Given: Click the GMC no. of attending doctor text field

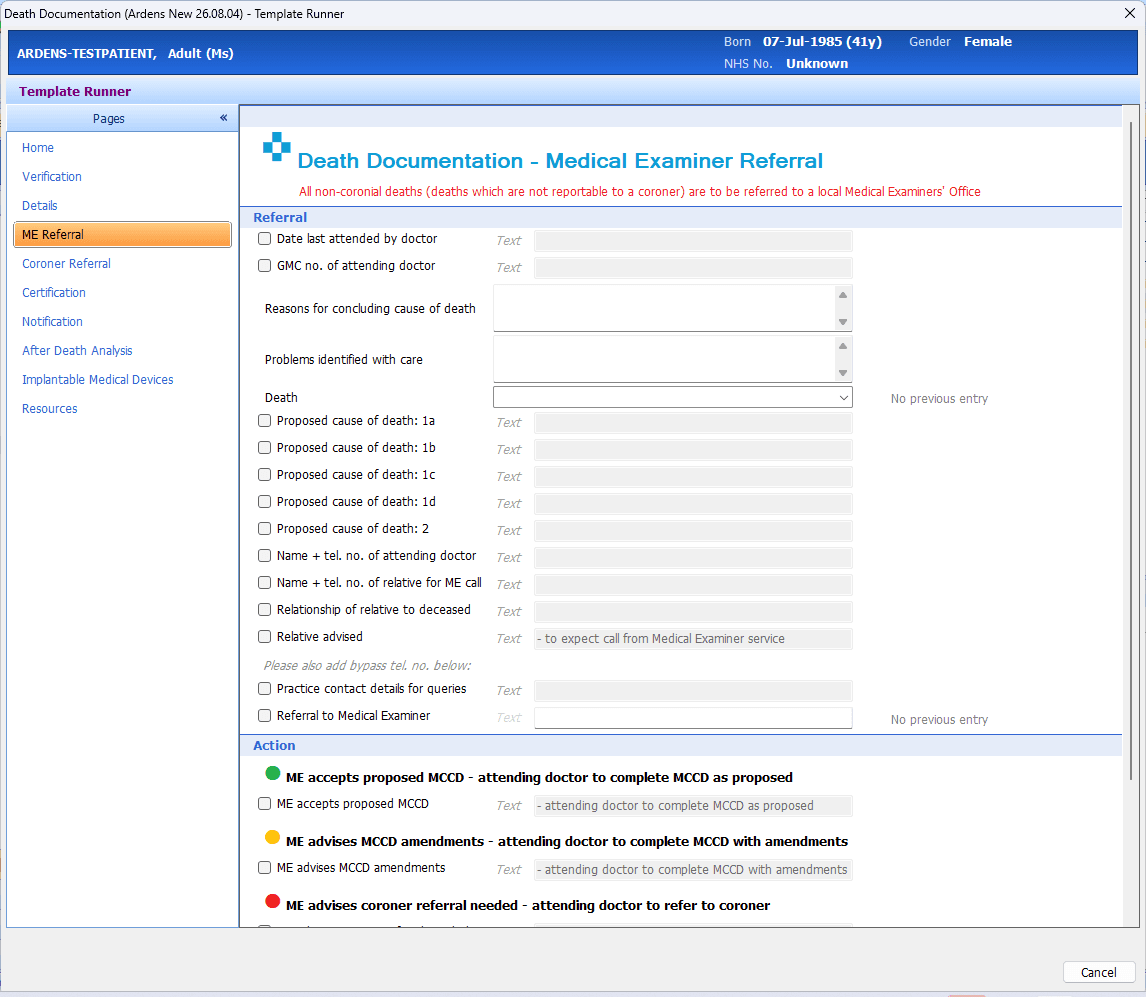Looking at the screenshot, I should click(693, 268).
